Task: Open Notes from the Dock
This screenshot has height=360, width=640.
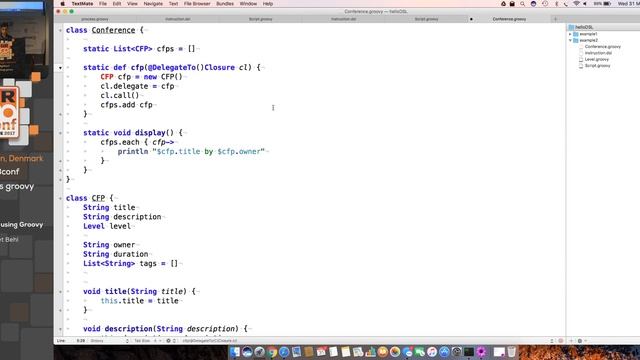Action: point(346,352)
